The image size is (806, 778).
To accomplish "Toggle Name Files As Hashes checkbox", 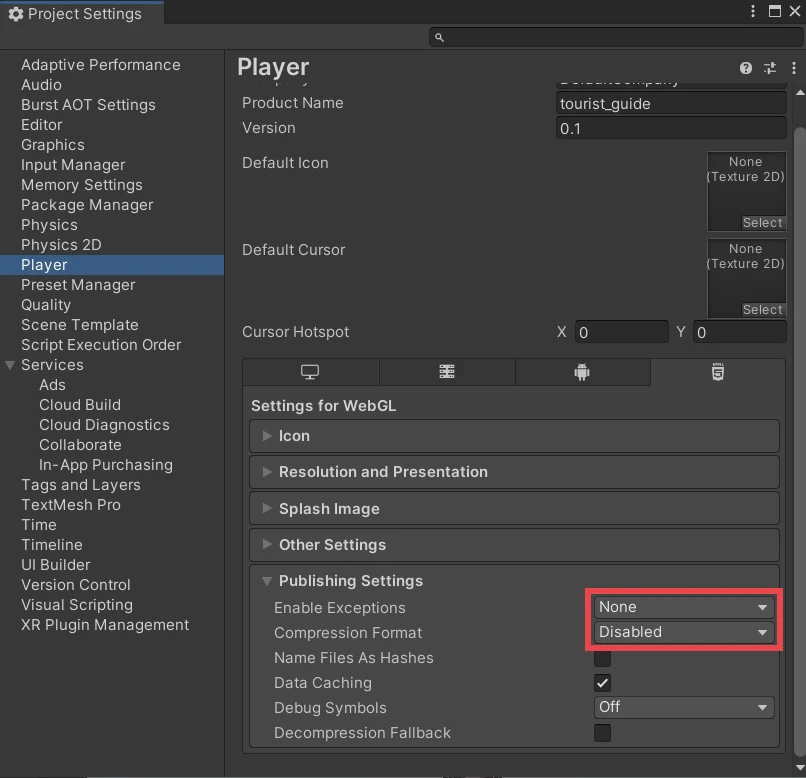I will coord(602,658).
